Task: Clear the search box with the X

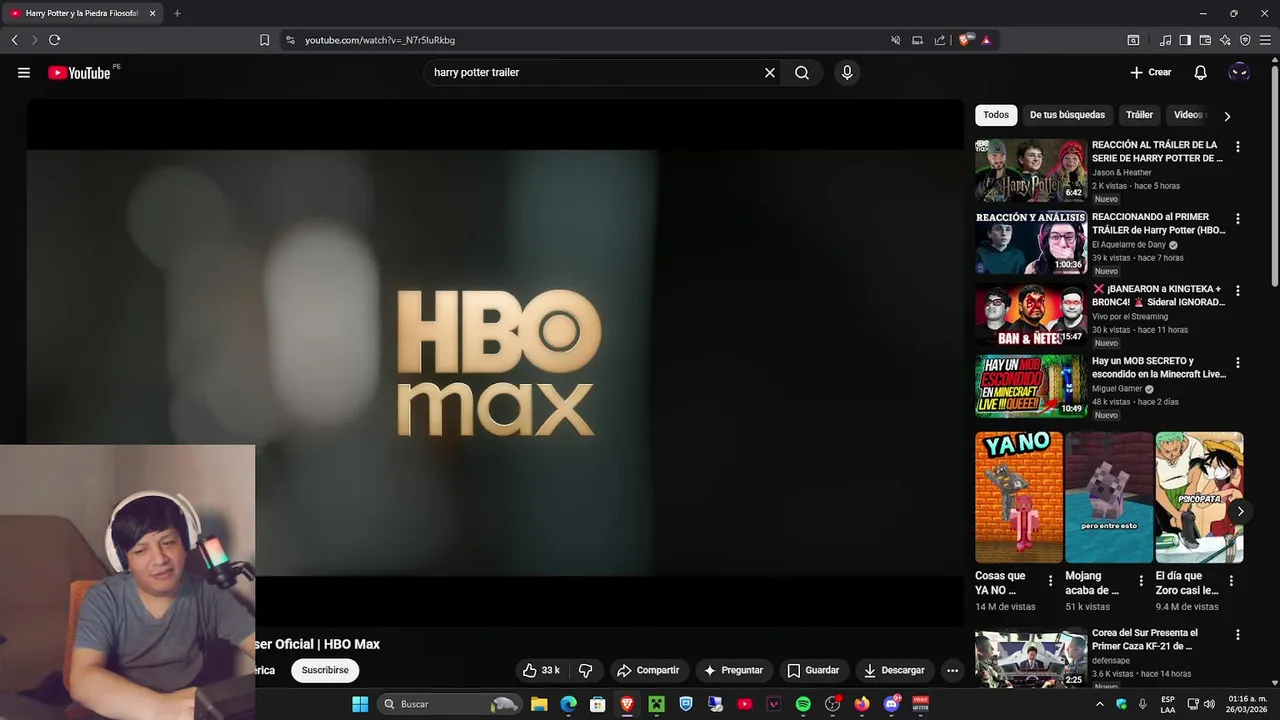Action: click(770, 72)
